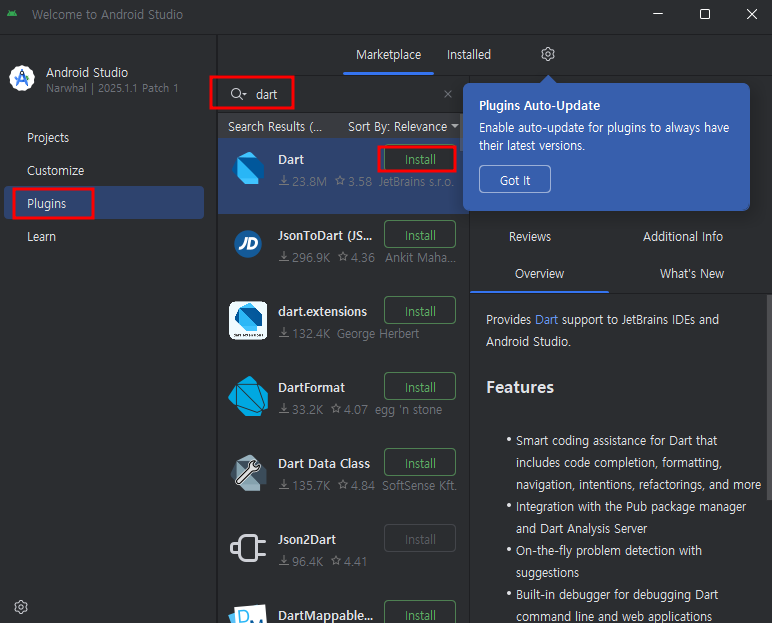The image size is (772, 623).
Task: Click the Search Results header label
Action: pos(275,127)
